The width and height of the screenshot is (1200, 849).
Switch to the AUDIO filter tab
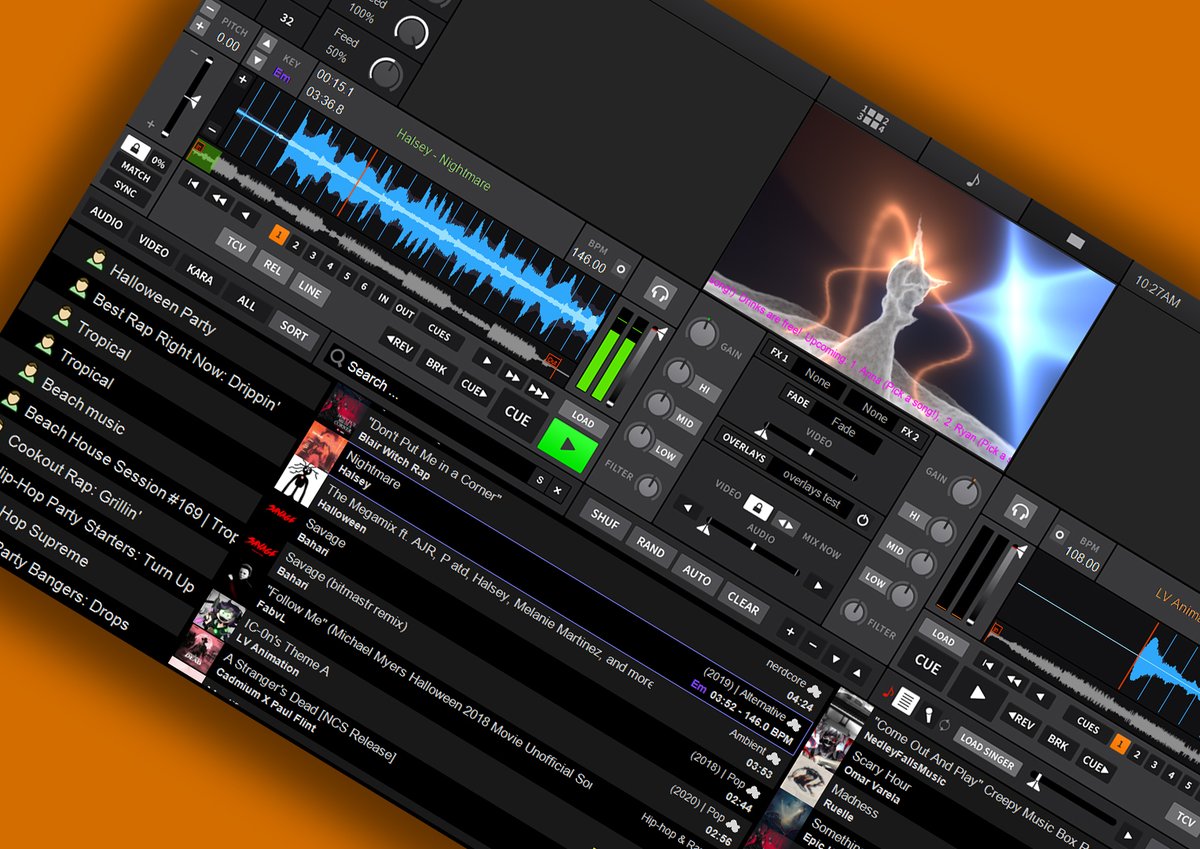[x=106, y=216]
